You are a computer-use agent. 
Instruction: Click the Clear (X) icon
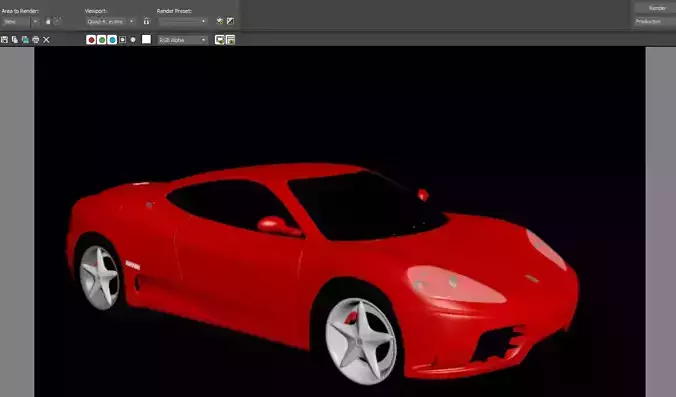(46, 40)
